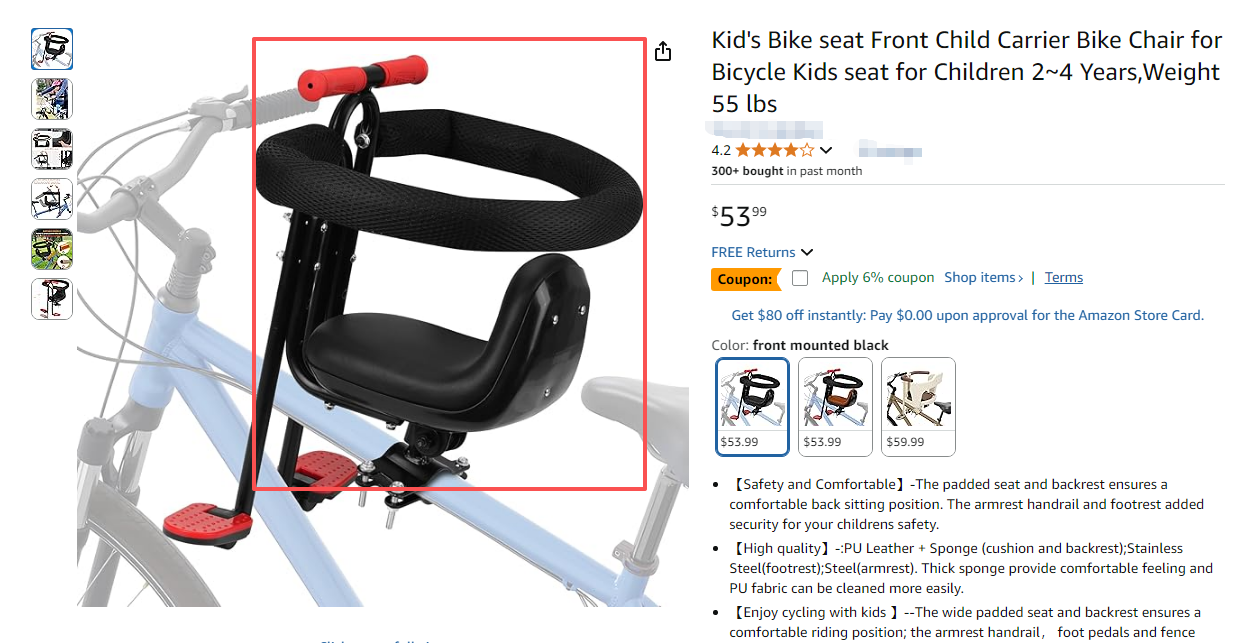
Task: Select the second product thumbnail
Action: pyautogui.click(x=52, y=99)
